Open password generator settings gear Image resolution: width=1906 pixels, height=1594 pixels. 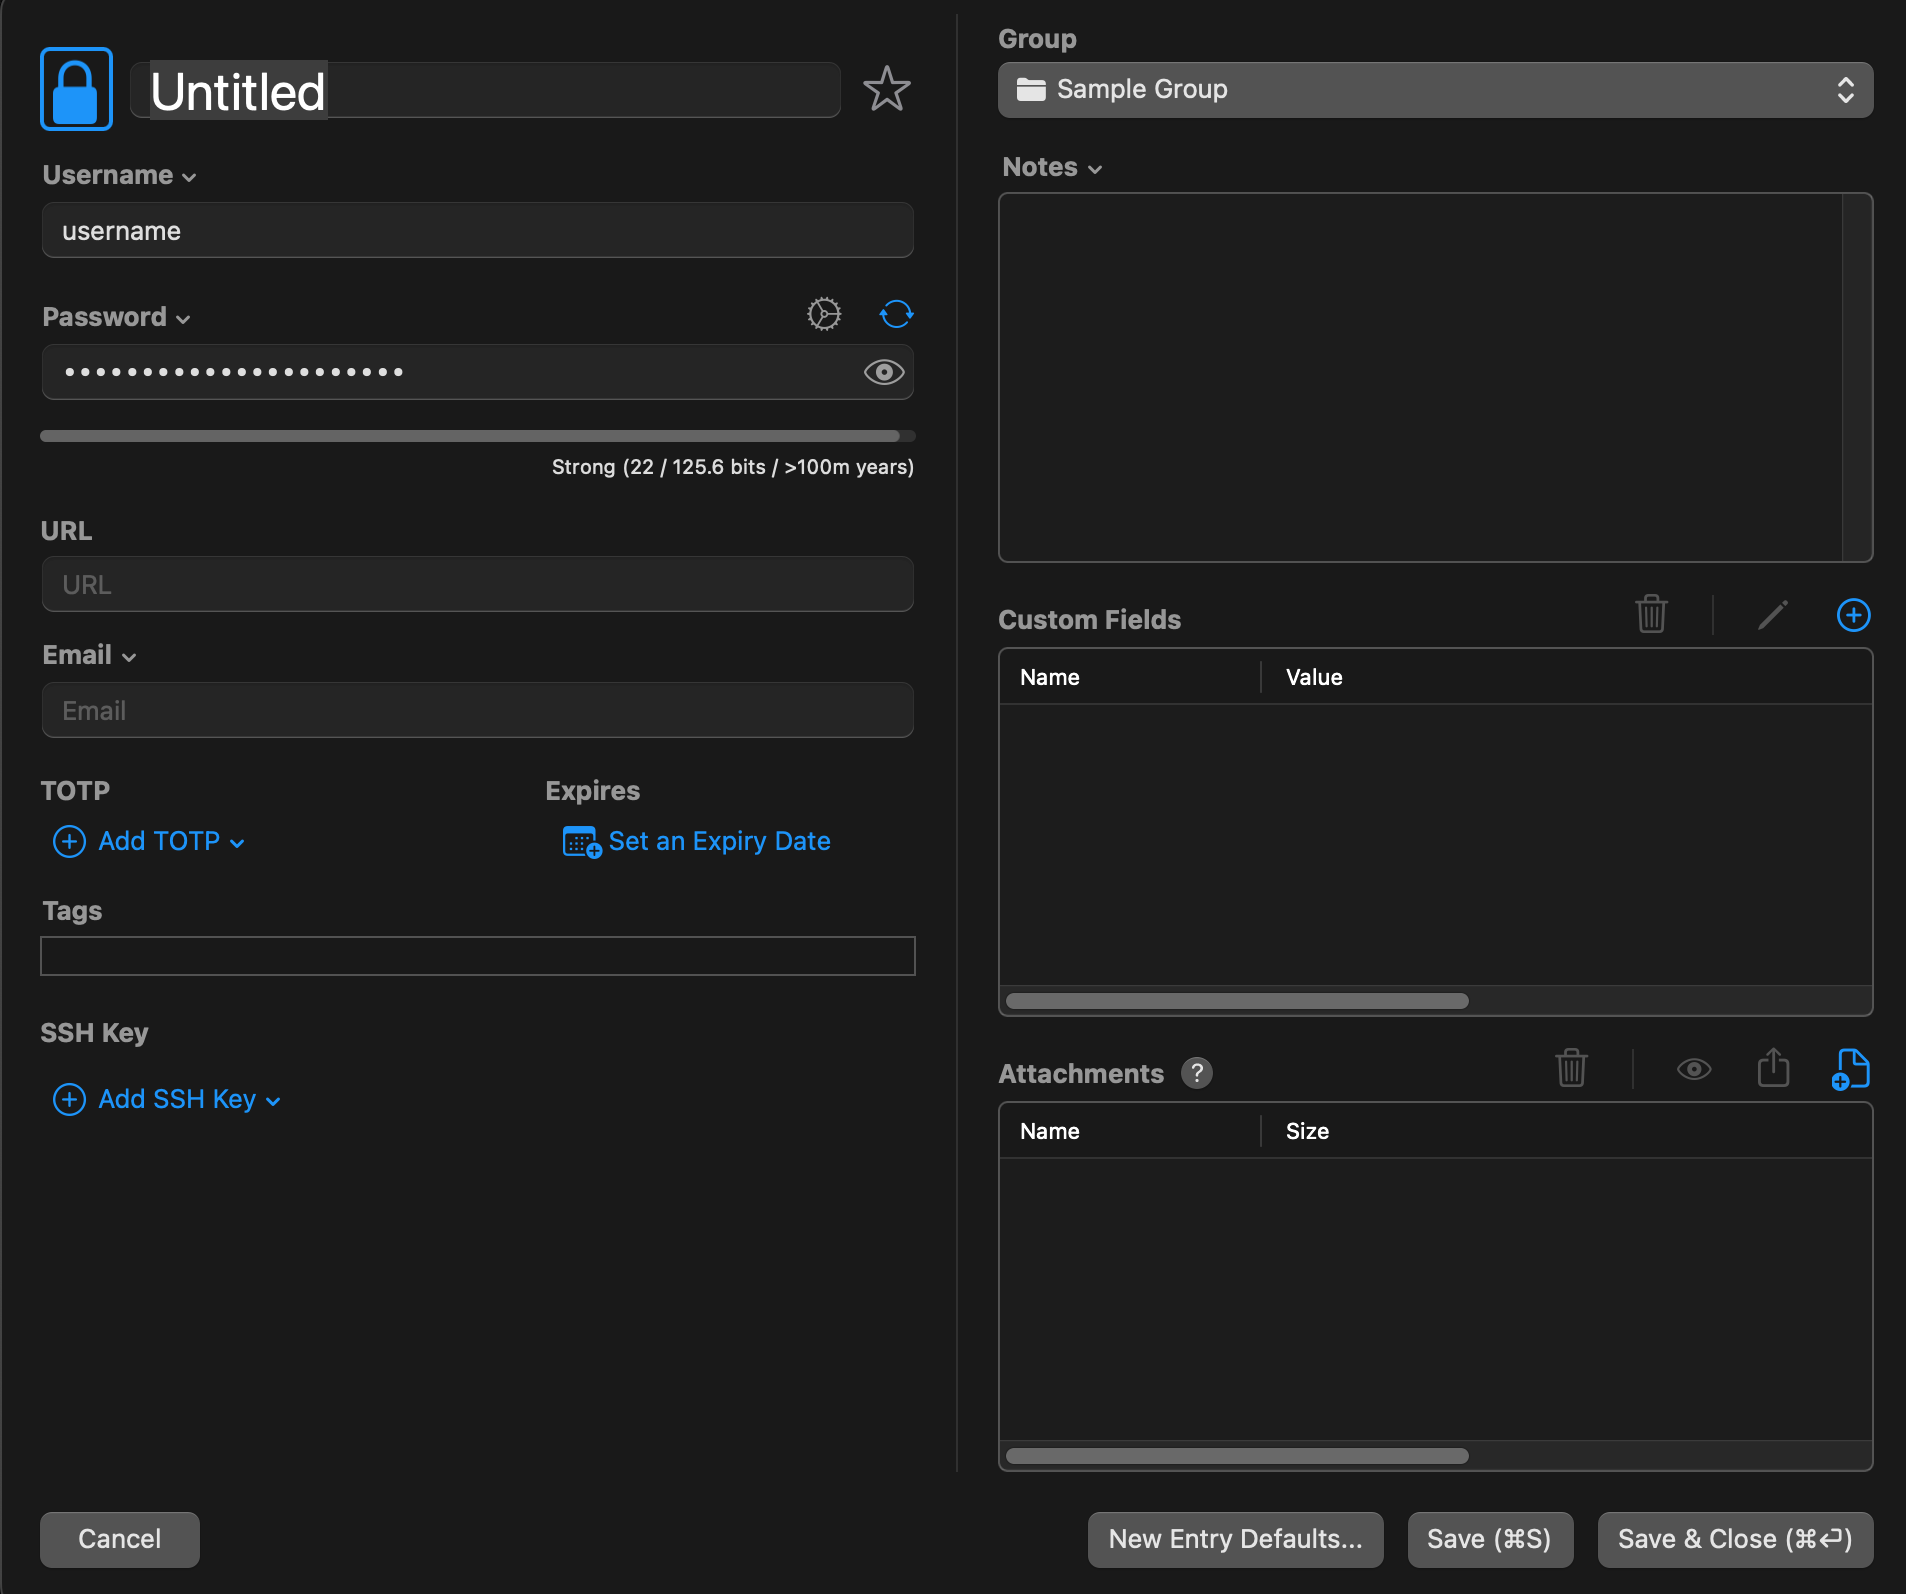[x=824, y=314]
